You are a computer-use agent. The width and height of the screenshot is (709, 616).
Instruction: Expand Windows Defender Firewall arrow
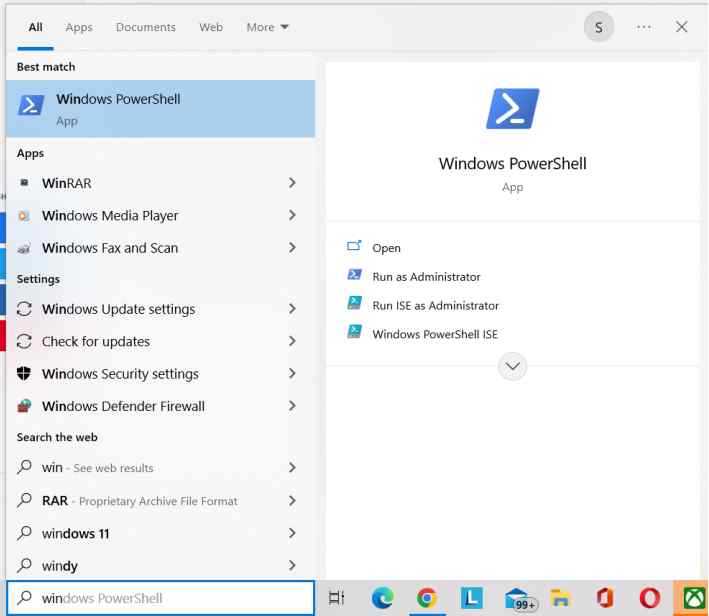(292, 406)
